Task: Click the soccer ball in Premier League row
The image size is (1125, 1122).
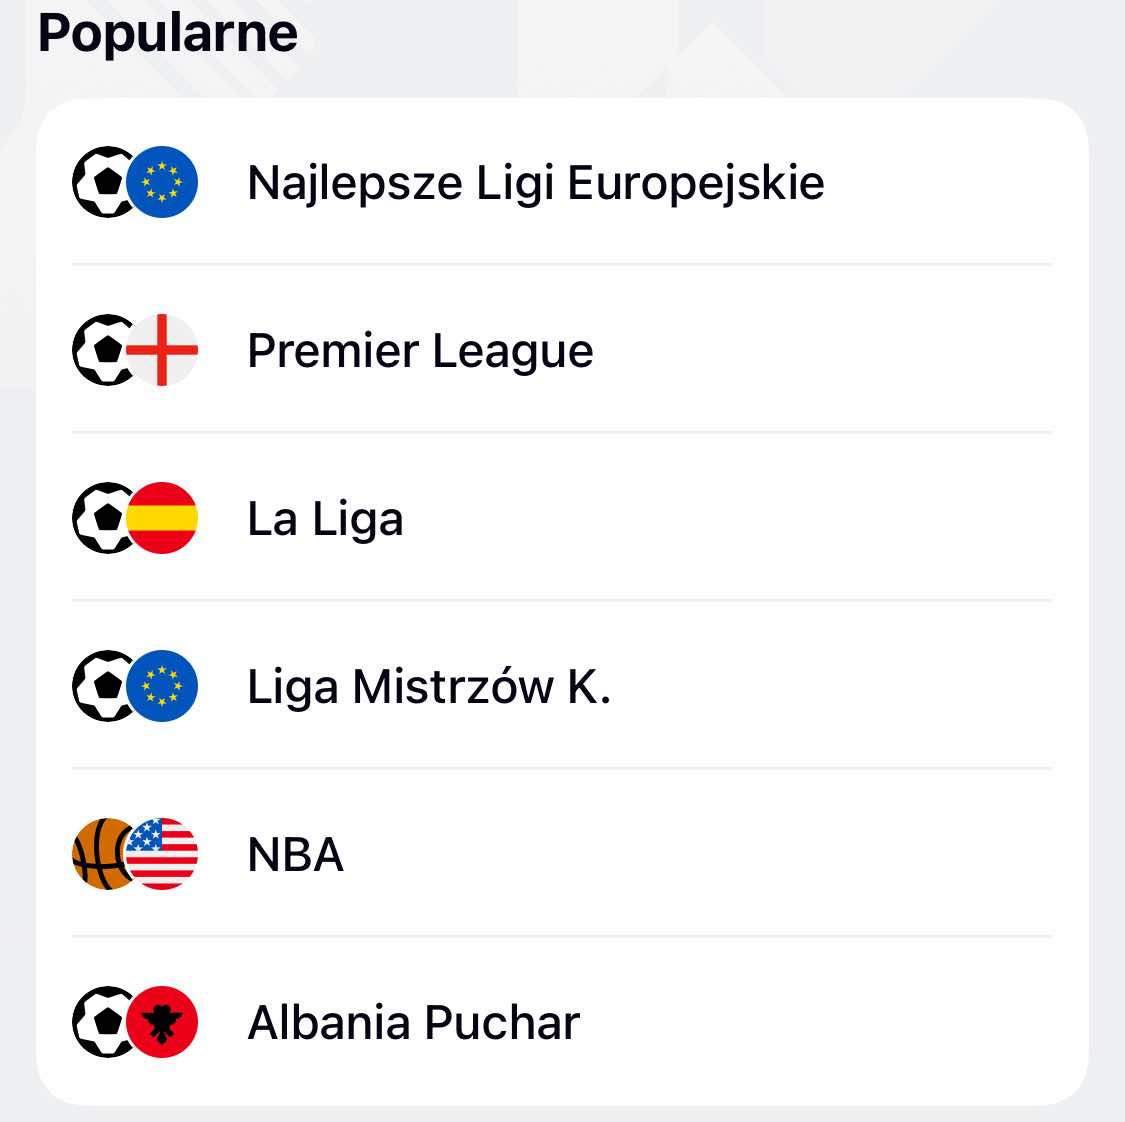Action: click(100, 350)
